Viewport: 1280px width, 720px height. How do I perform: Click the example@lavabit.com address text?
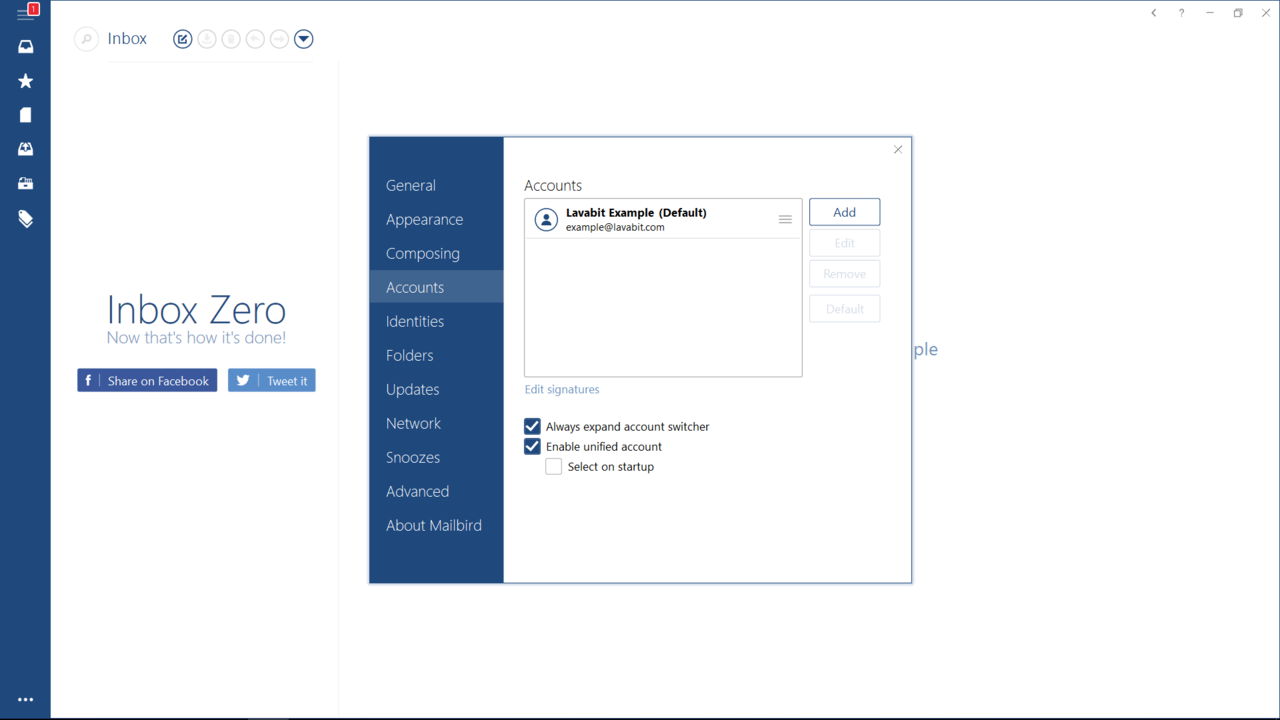(615, 227)
